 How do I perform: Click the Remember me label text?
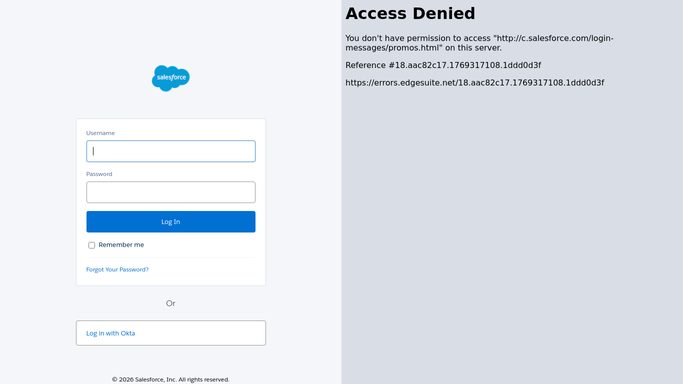coord(121,245)
